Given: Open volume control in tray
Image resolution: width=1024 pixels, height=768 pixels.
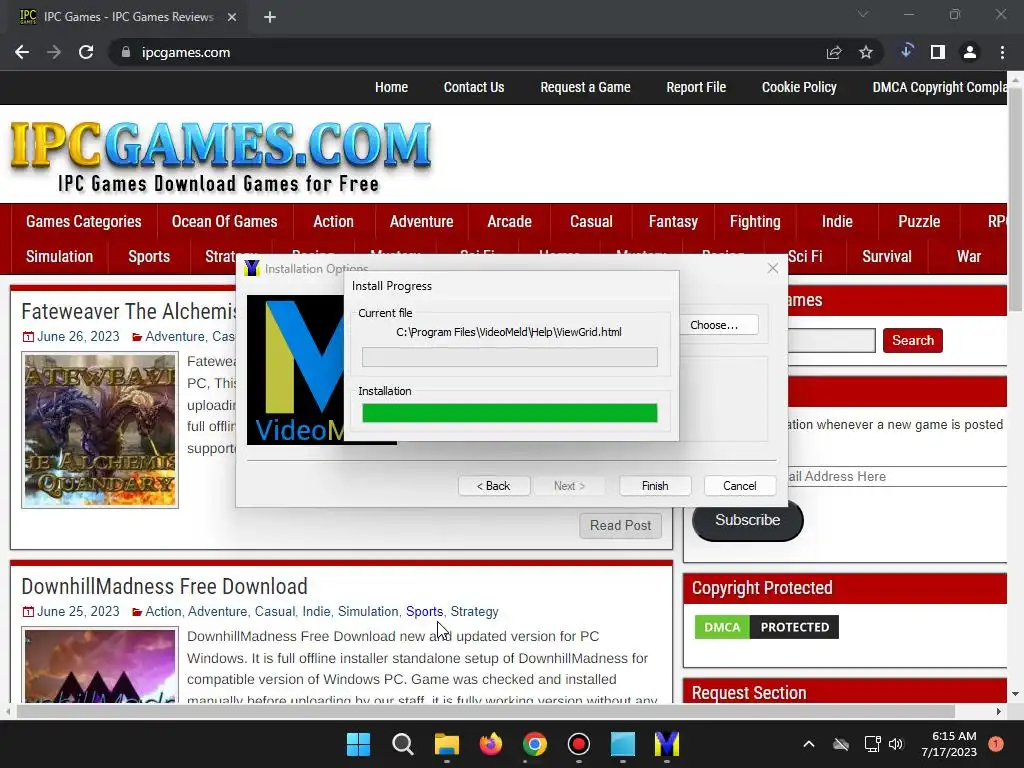Looking at the screenshot, I should (896, 744).
